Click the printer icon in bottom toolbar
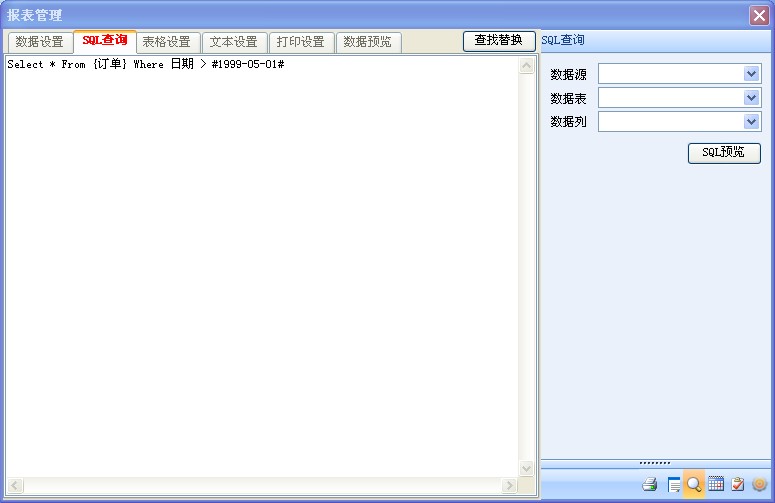This screenshot has width=775, height=503. coord(650,484)
